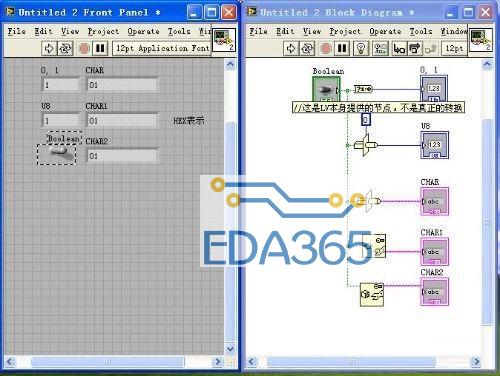Select the U8 numeric terminal

click(434, 145)
